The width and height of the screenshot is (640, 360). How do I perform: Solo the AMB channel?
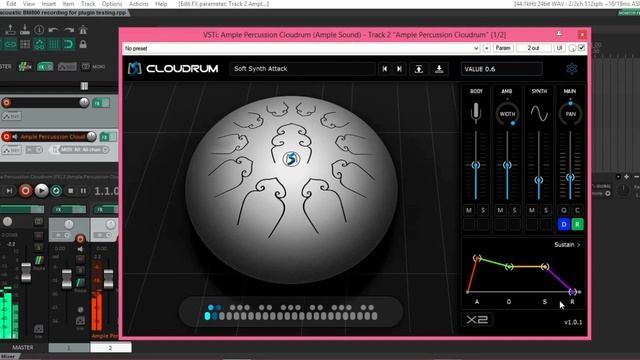pyautogui.click(x=514, y=210)
